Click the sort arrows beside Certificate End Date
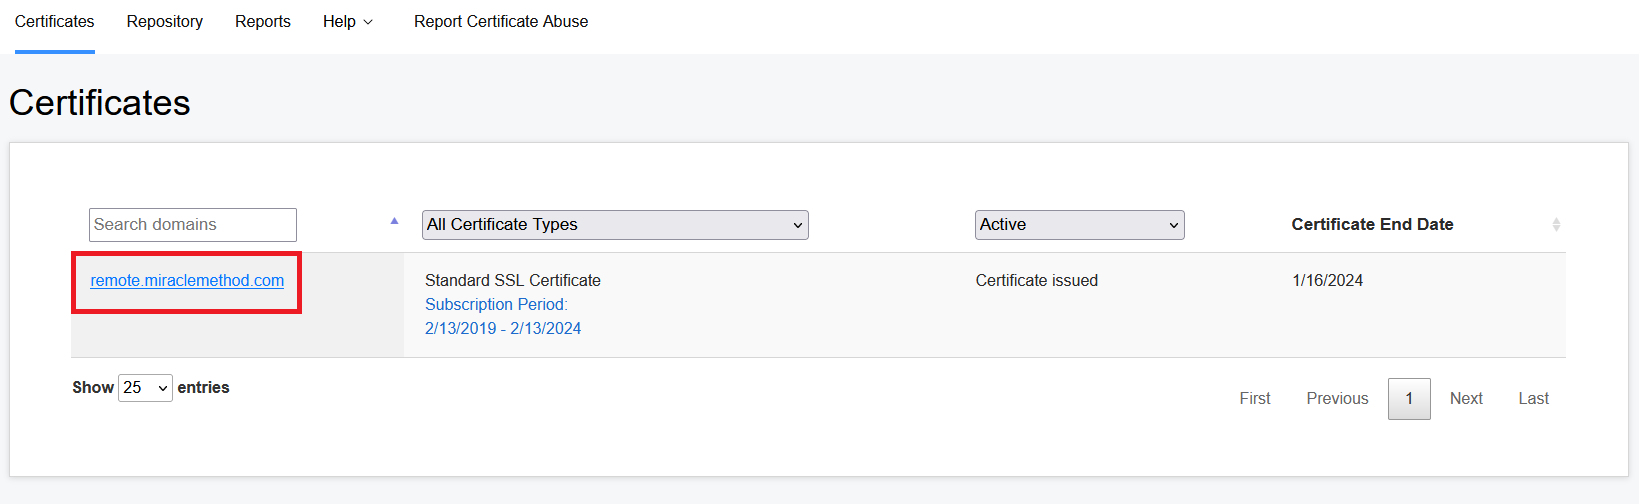Image resolution: width=1639 pixels, height=504 pixels. [1556, 225]
